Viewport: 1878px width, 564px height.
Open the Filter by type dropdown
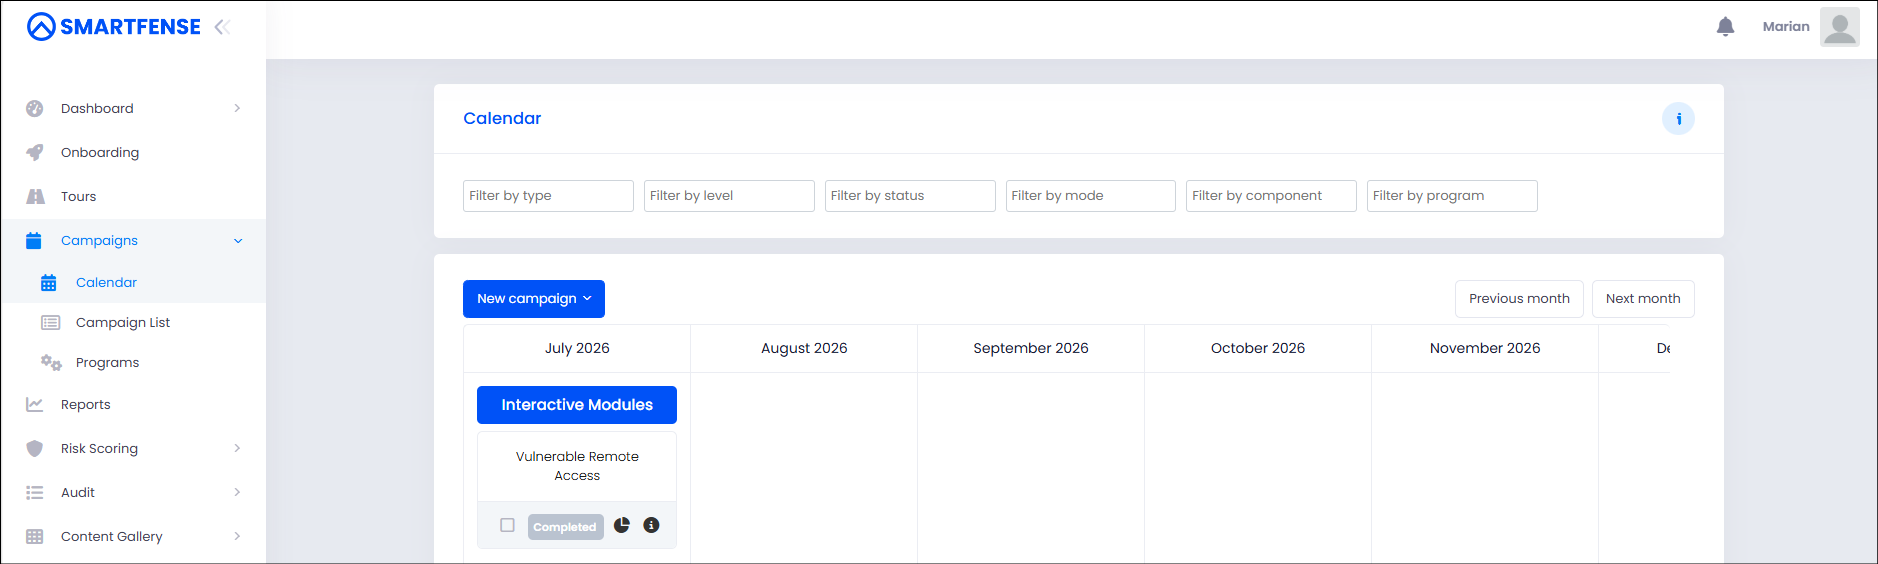548,196
